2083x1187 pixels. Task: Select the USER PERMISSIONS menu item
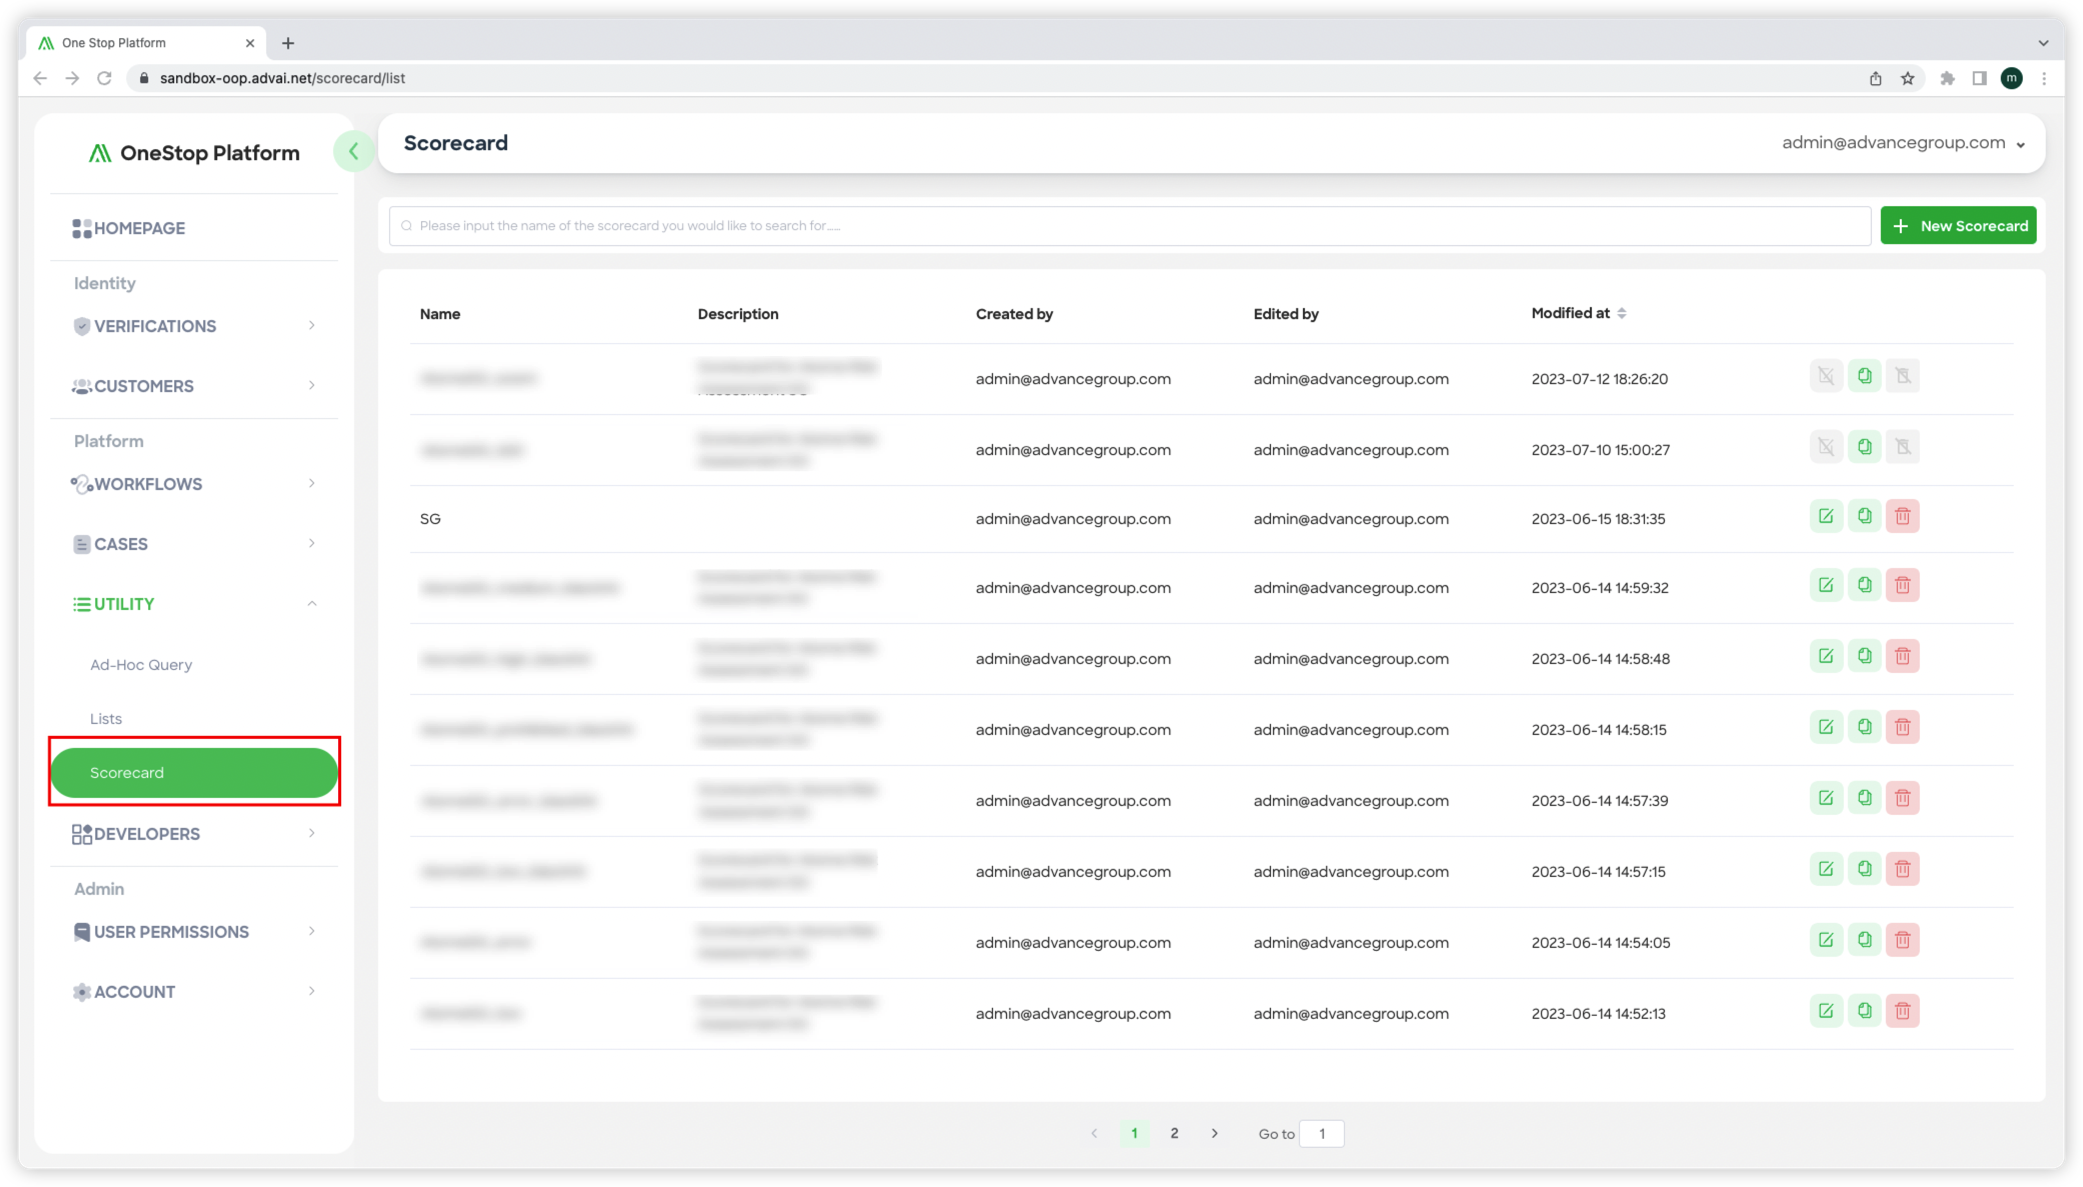[x=172, y=931]
